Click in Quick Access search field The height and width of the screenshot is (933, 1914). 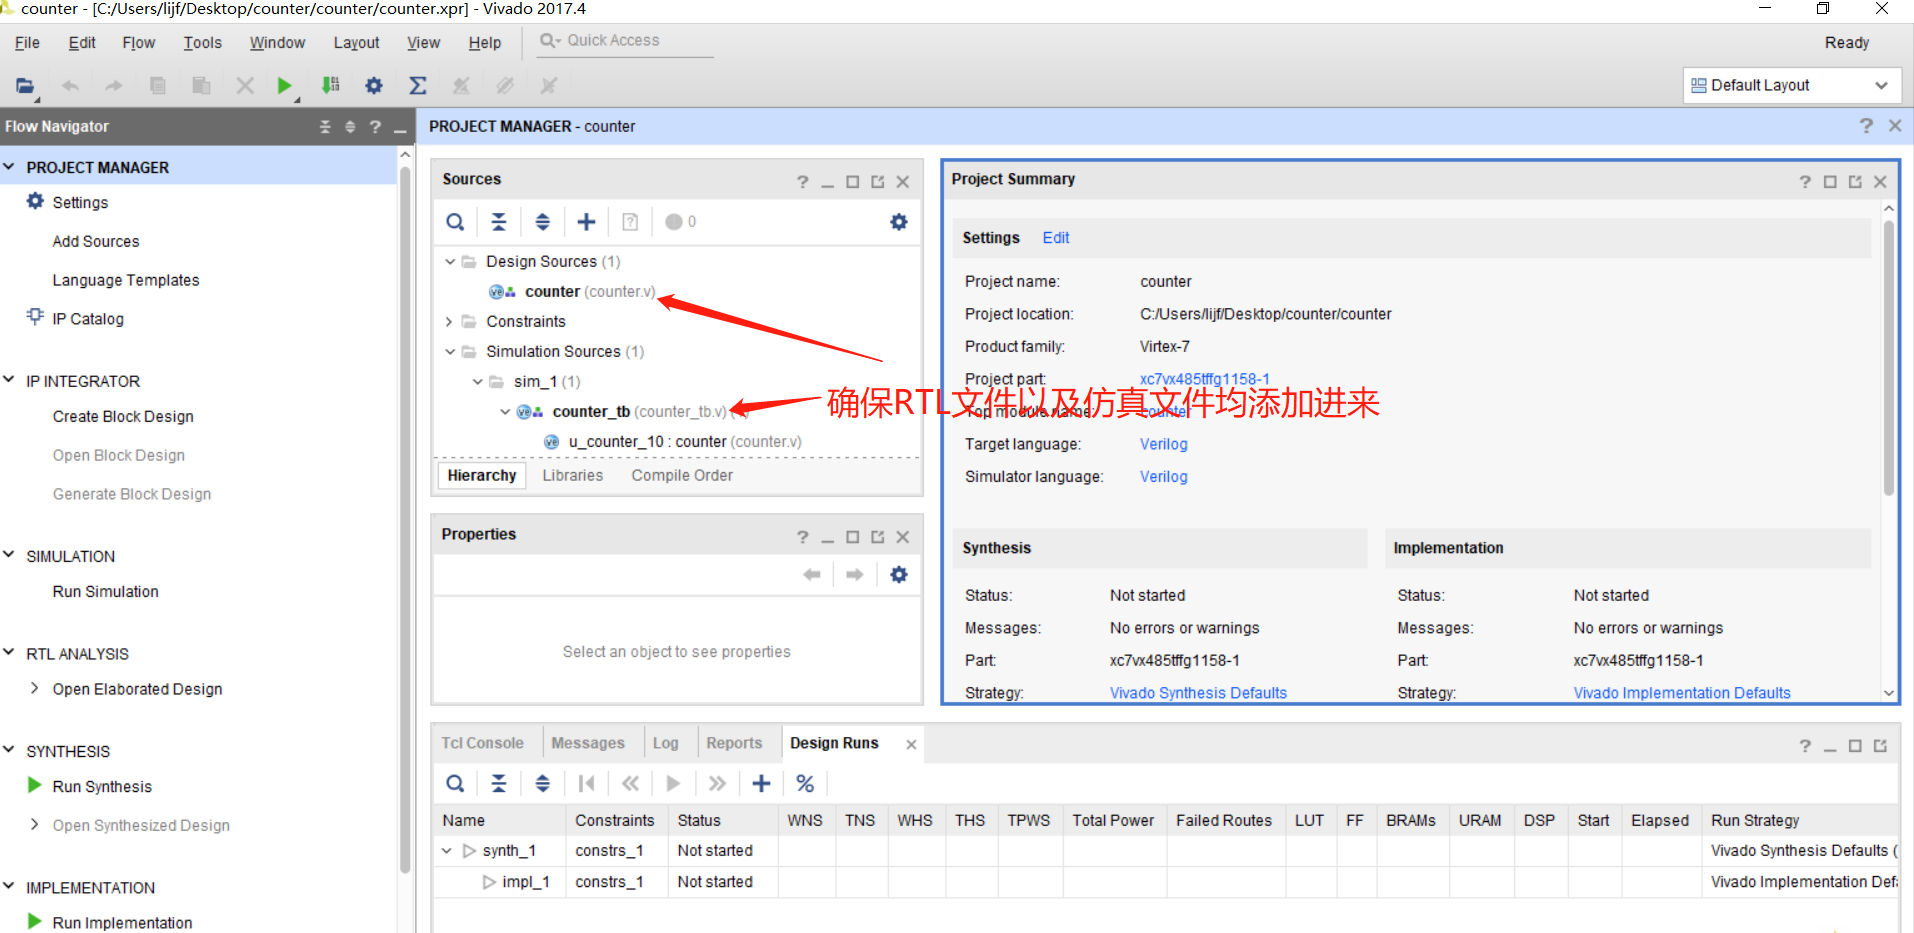pos(626,41)
